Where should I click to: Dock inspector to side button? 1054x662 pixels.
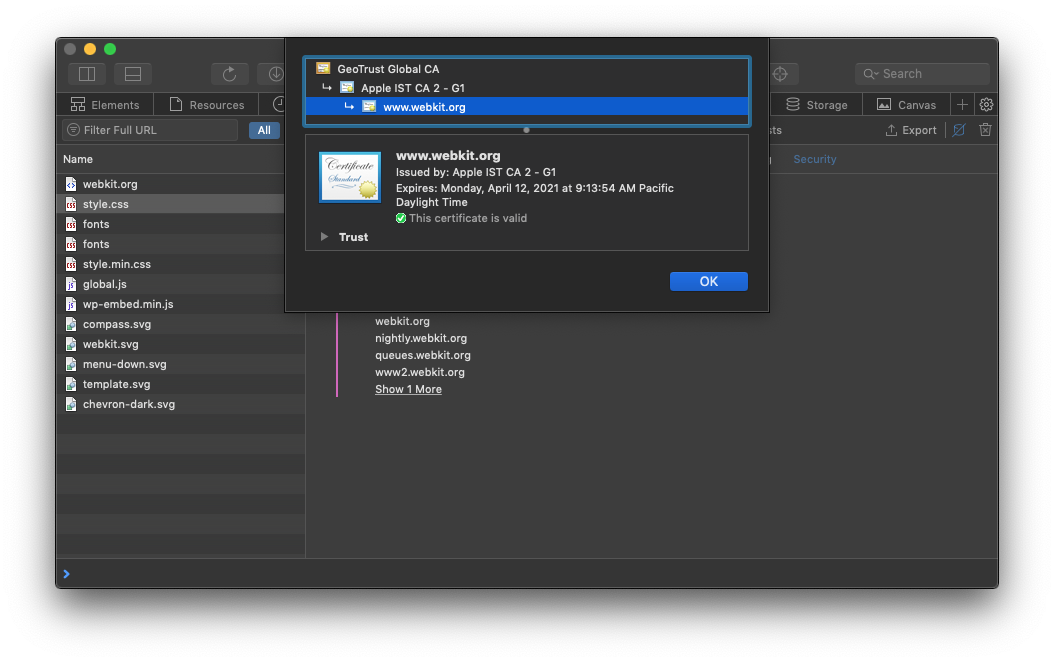[87, 74]
